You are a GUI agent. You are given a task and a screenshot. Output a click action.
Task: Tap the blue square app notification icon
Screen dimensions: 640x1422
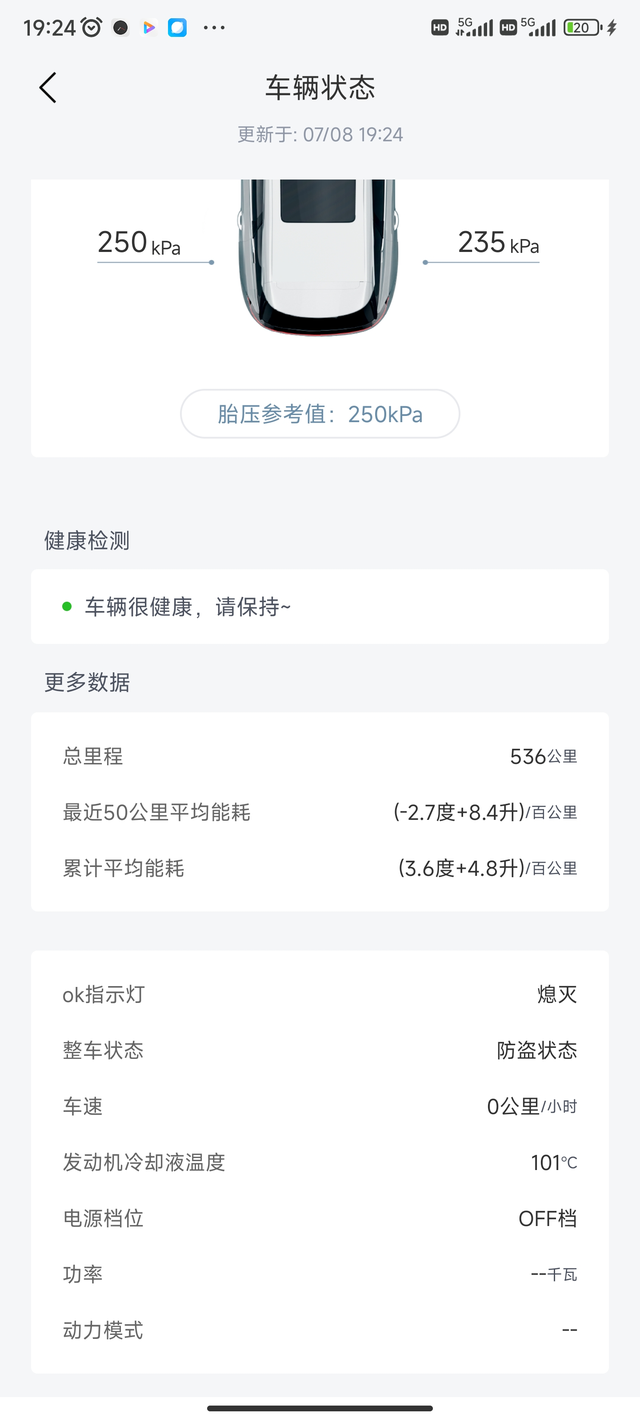click(x=177, y=28)
